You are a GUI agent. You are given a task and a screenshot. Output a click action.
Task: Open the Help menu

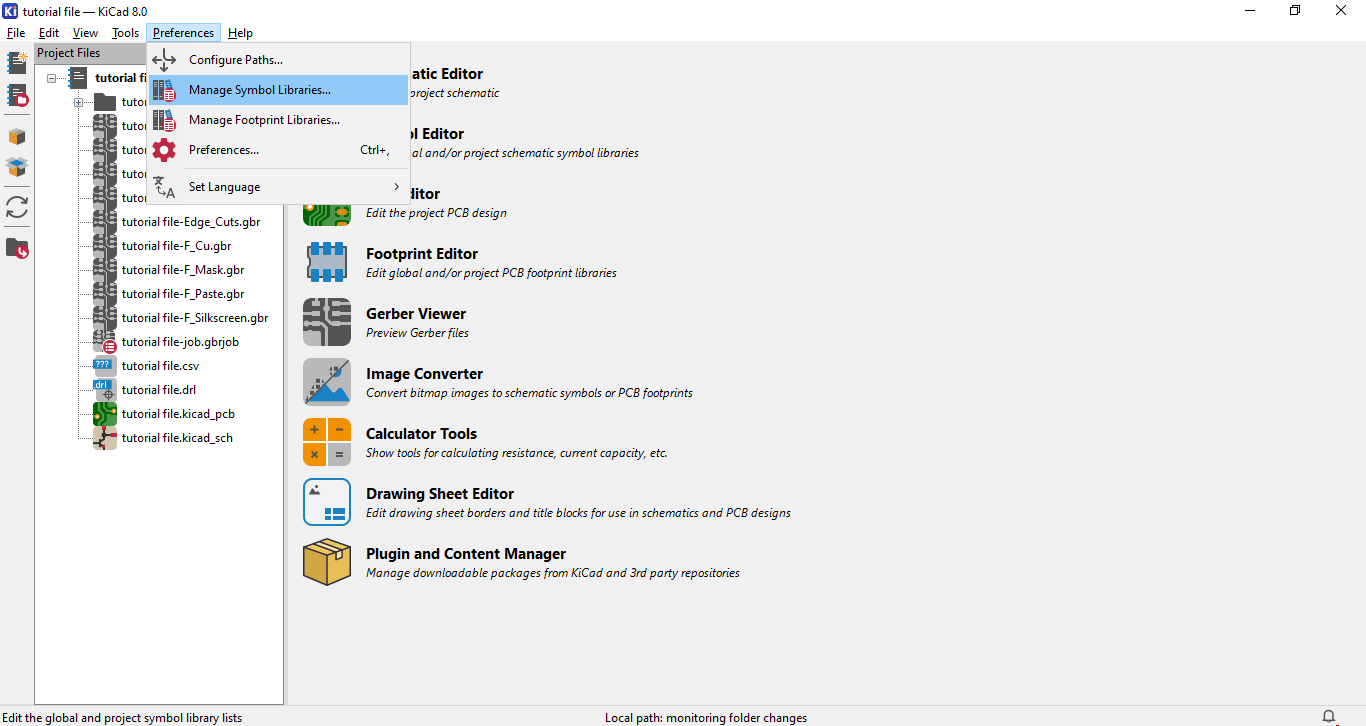[x=240, y=33]
